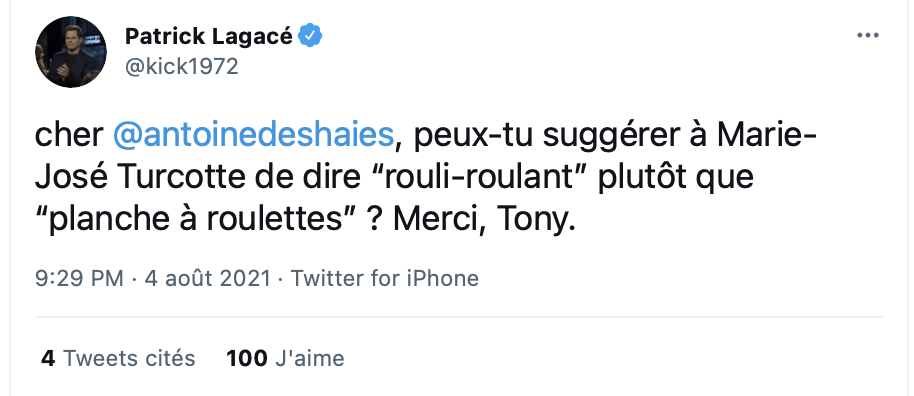Screen dimensions: 914x396
Task: Click the number 4 beside Tweets cités
Action: (48, 358)
